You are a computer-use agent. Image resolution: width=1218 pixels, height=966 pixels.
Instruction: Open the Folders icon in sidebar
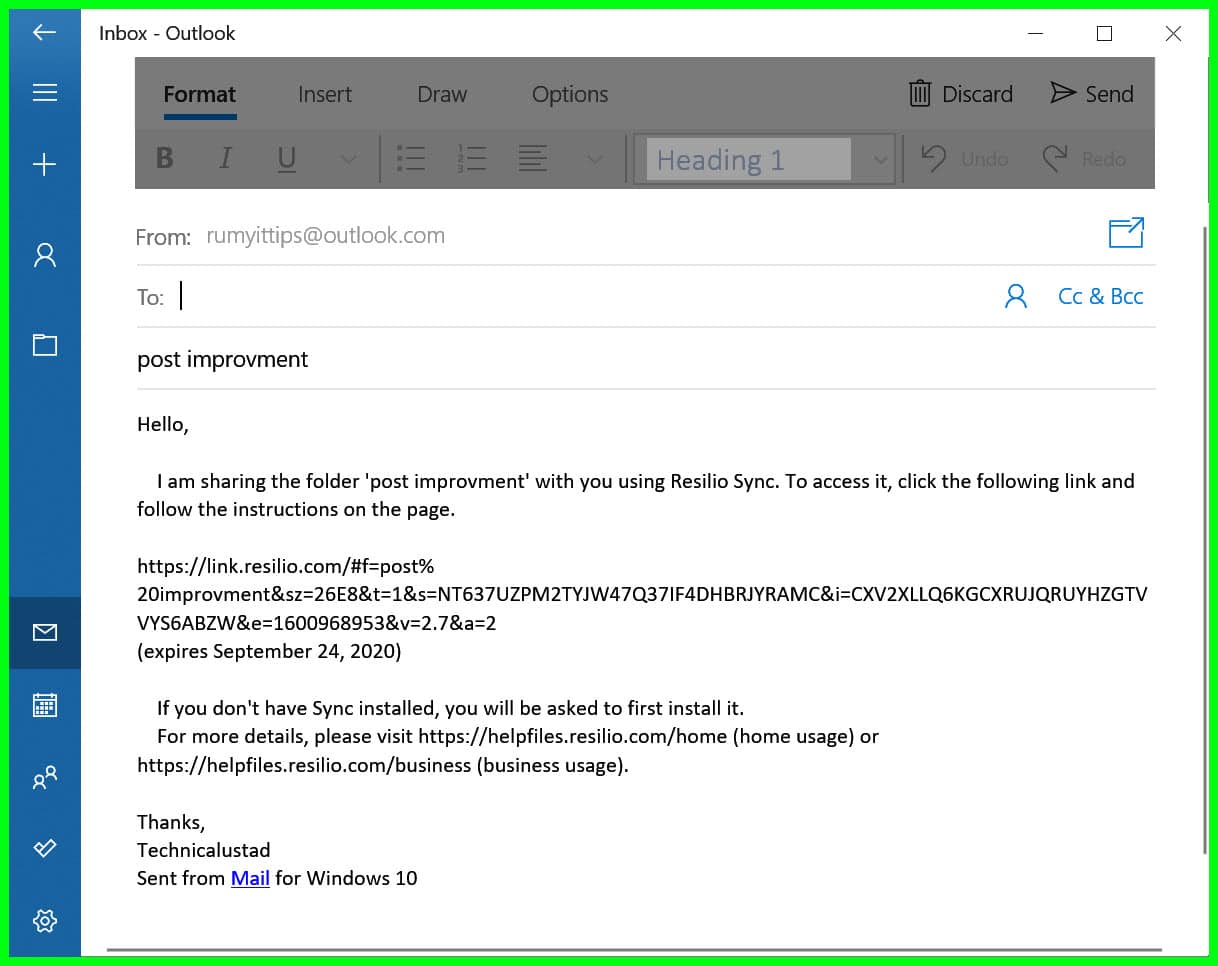point(44,345)
